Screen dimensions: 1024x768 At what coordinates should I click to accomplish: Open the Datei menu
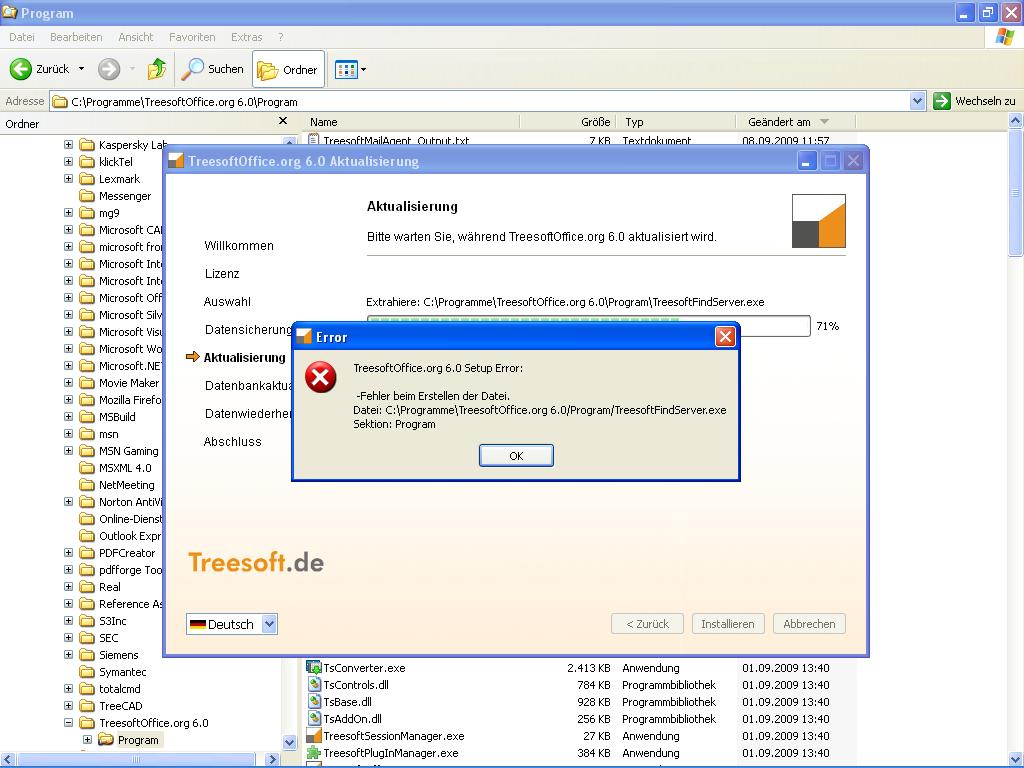click(x=22, y=37)
